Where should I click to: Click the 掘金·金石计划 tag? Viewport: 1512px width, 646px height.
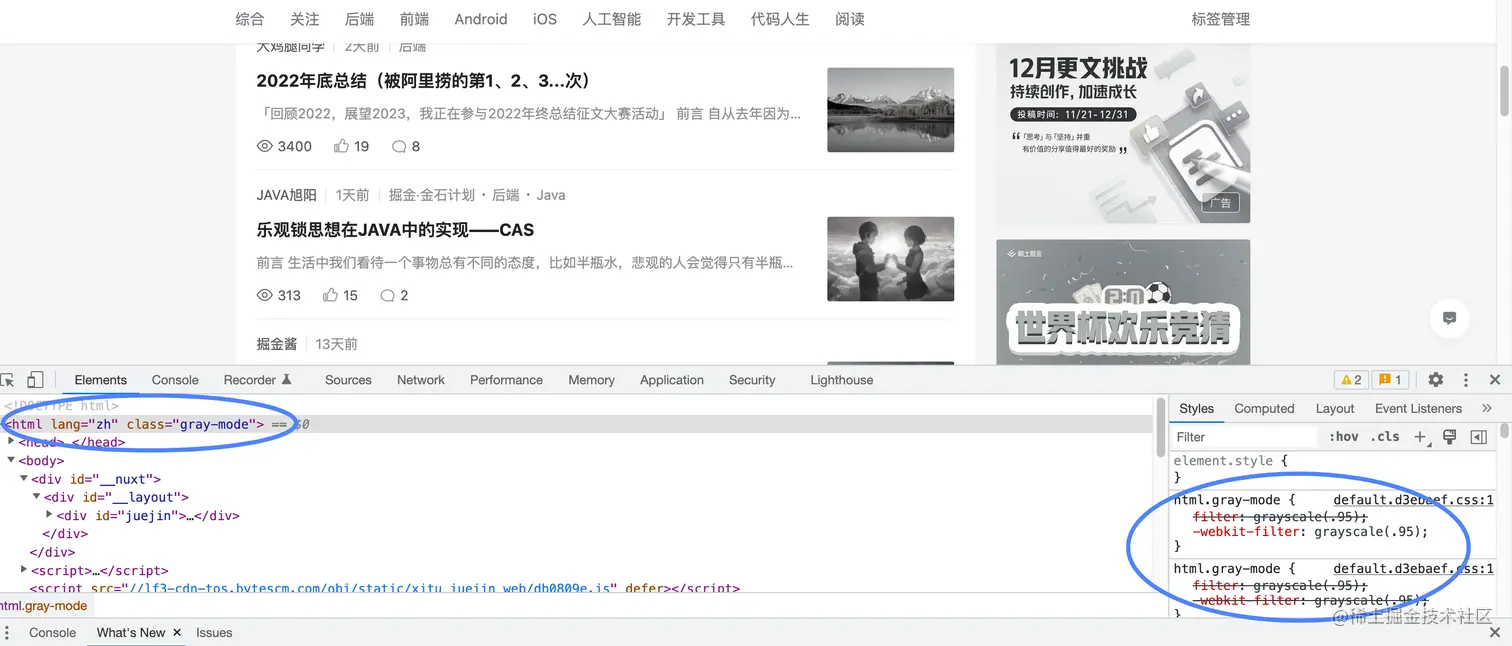tap(432, 195)
